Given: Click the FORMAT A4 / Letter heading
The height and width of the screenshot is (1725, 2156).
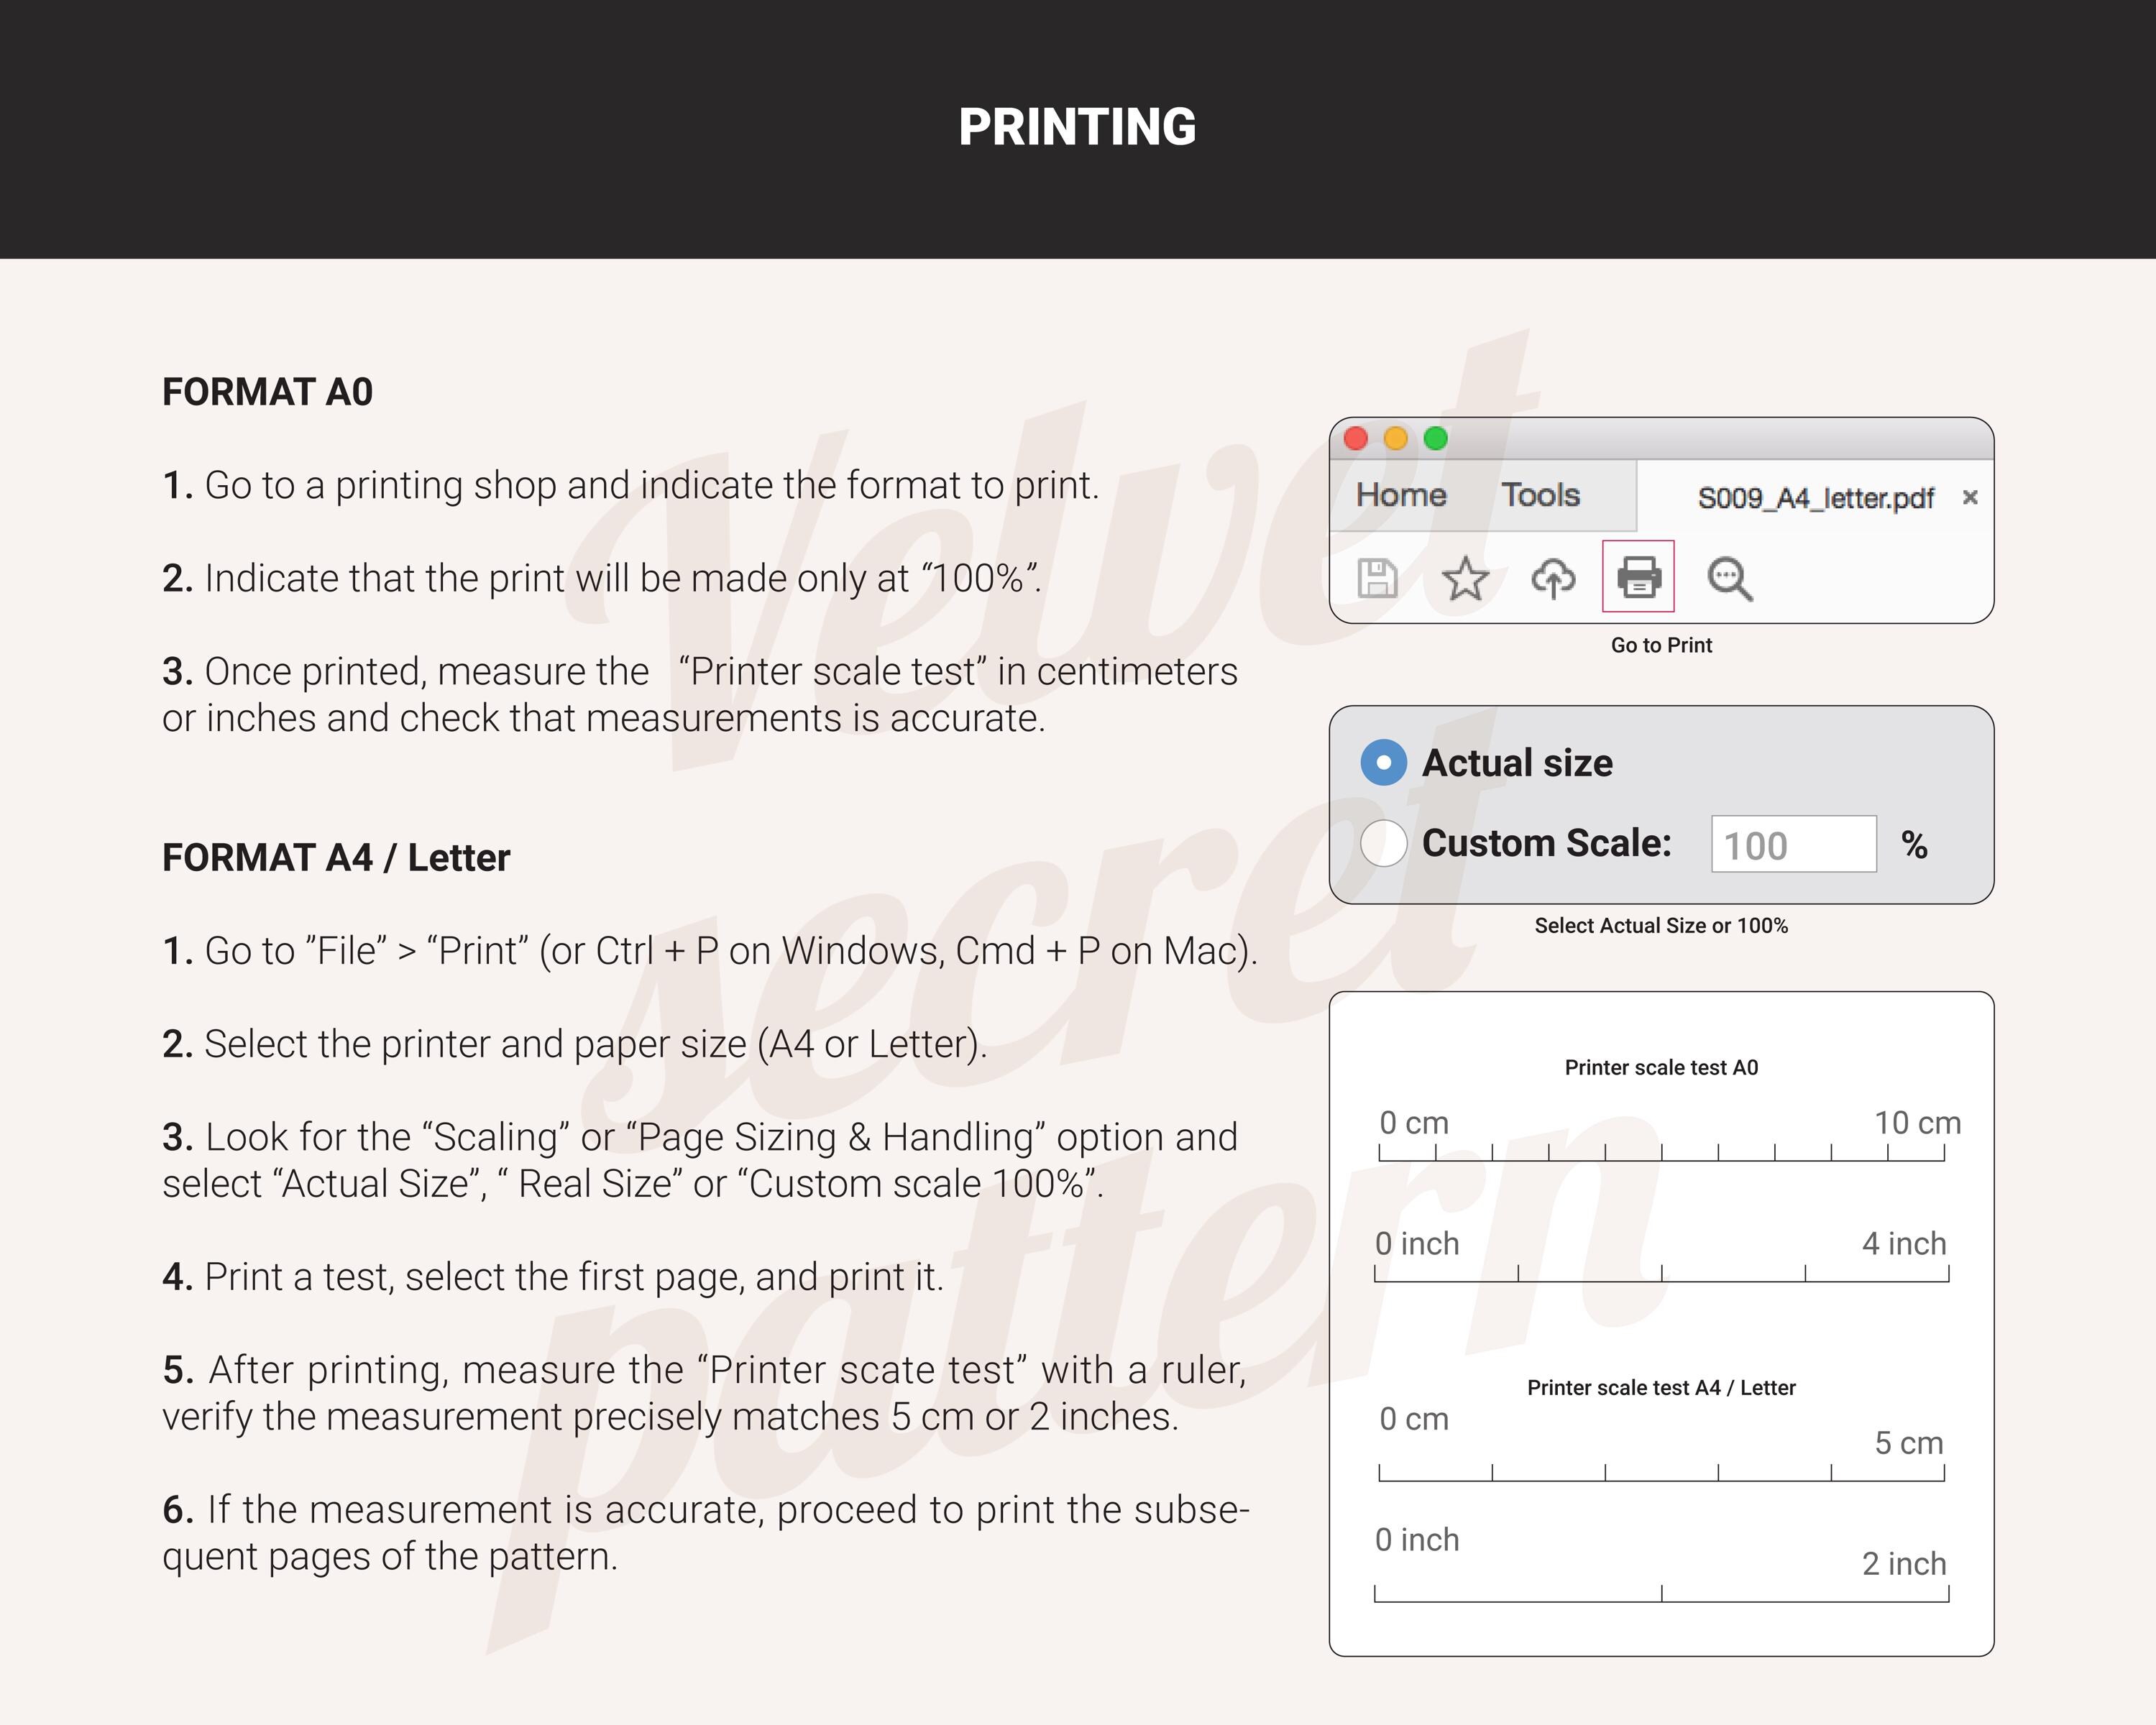Looking at the screenshot, I should [336, 858].
